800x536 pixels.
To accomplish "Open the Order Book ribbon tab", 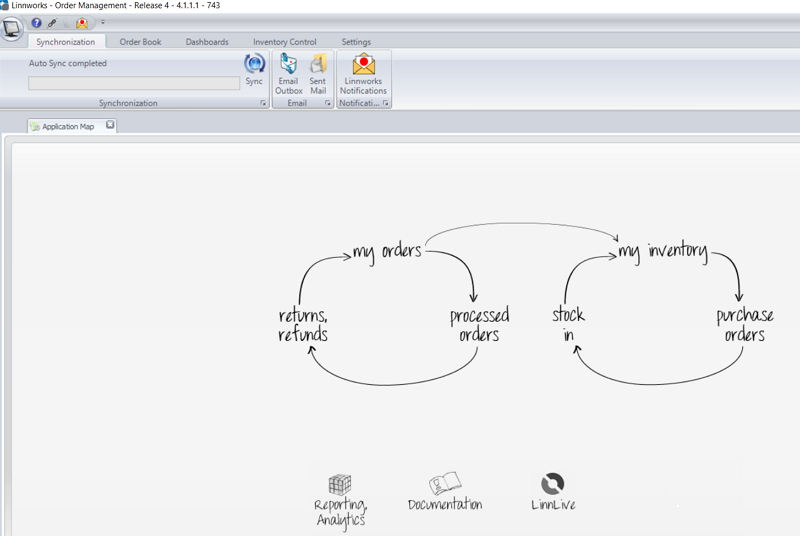I will 140,42.
